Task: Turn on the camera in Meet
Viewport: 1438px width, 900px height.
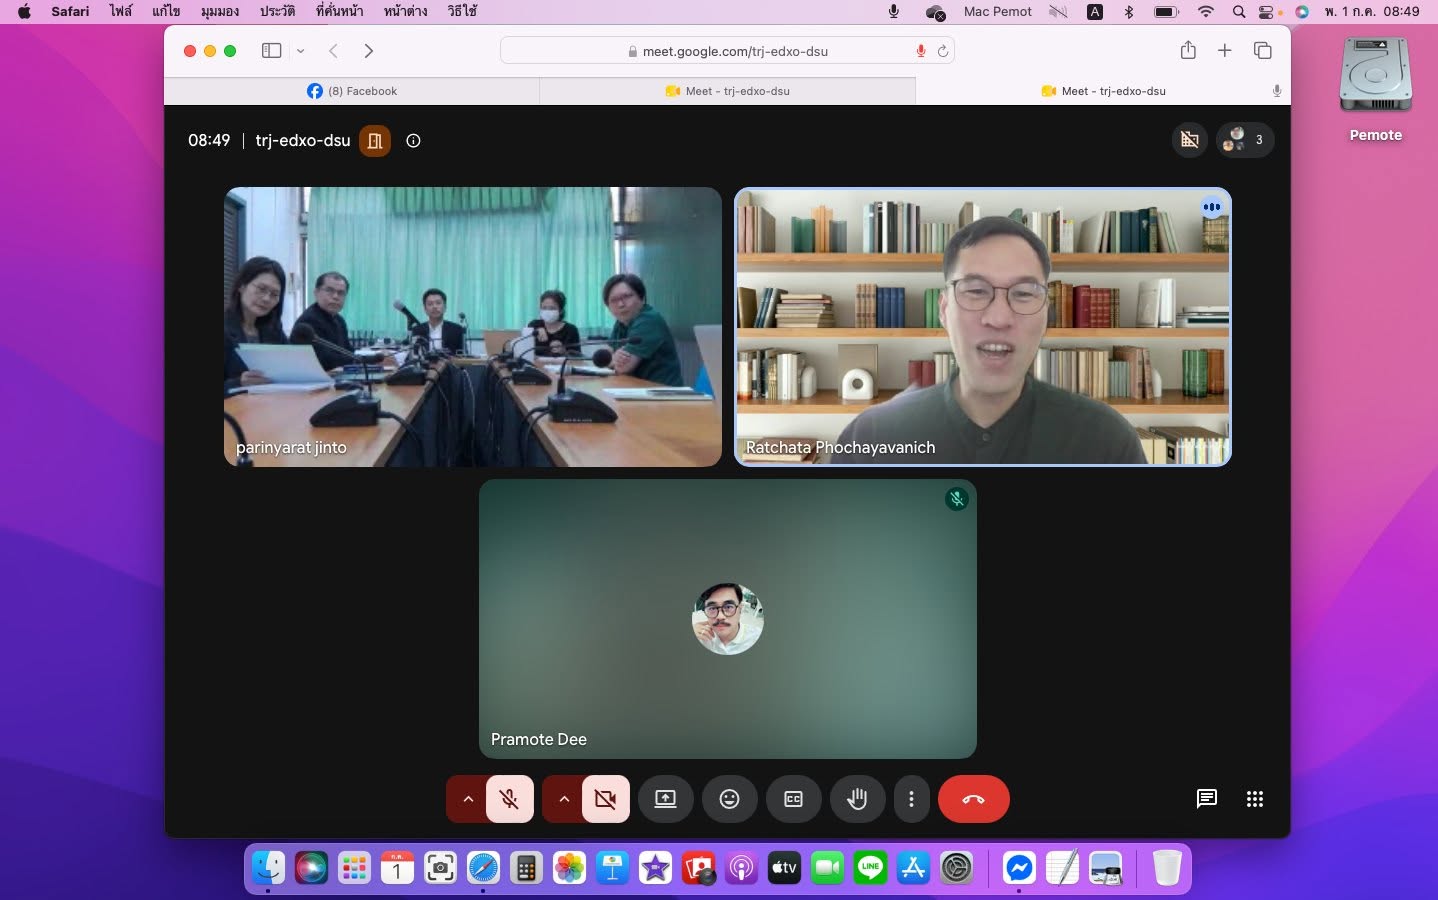Action: click(x=606, y=799)
